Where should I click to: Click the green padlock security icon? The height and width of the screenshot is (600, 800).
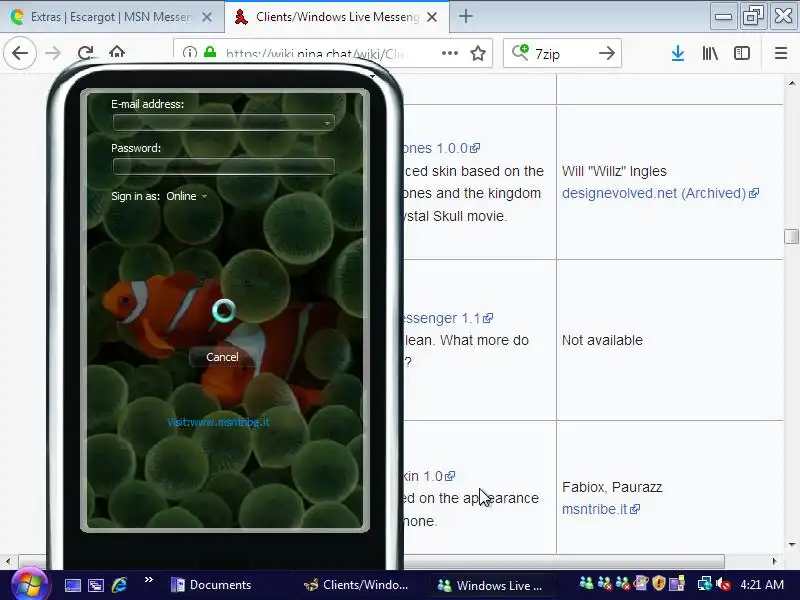click(x=210, y=52)
